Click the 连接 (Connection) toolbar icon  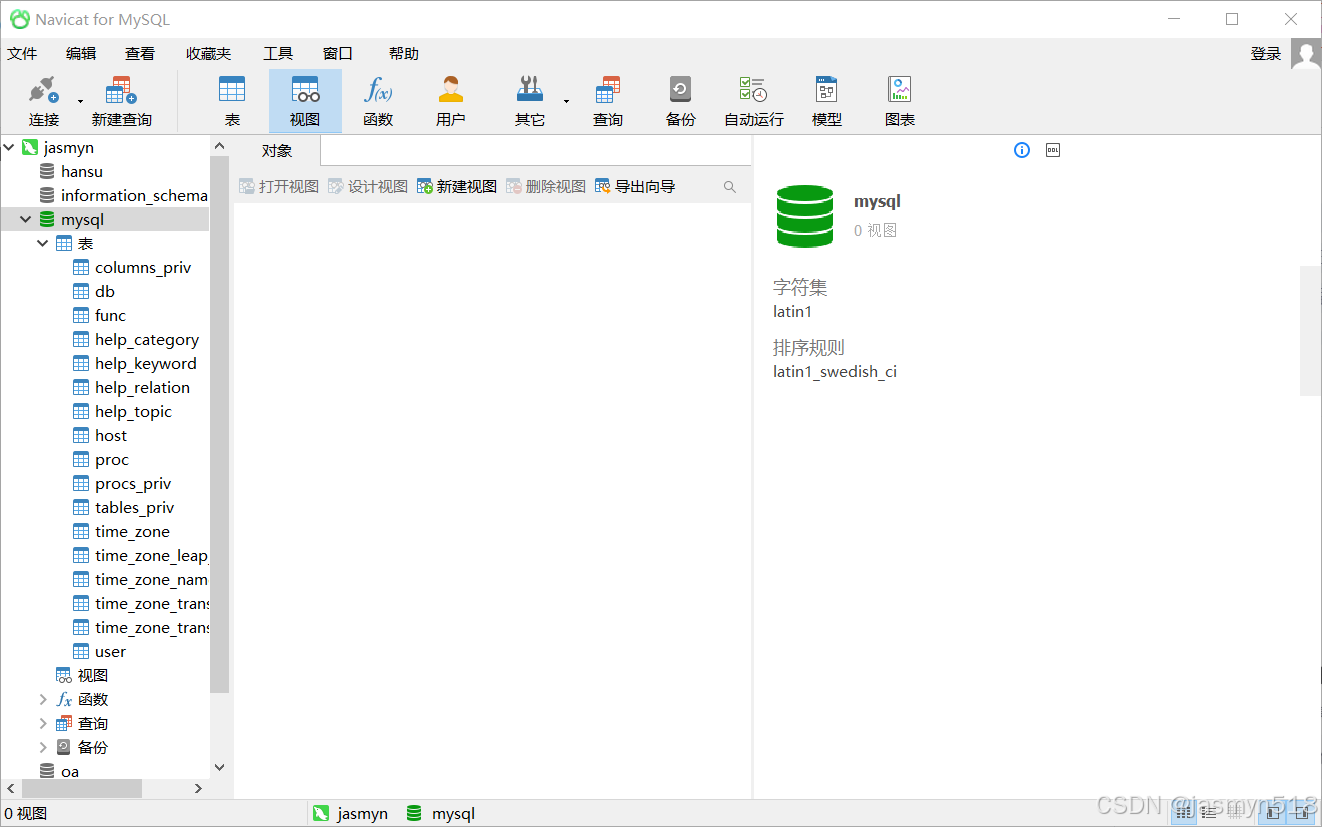click(x=44, y=101)
